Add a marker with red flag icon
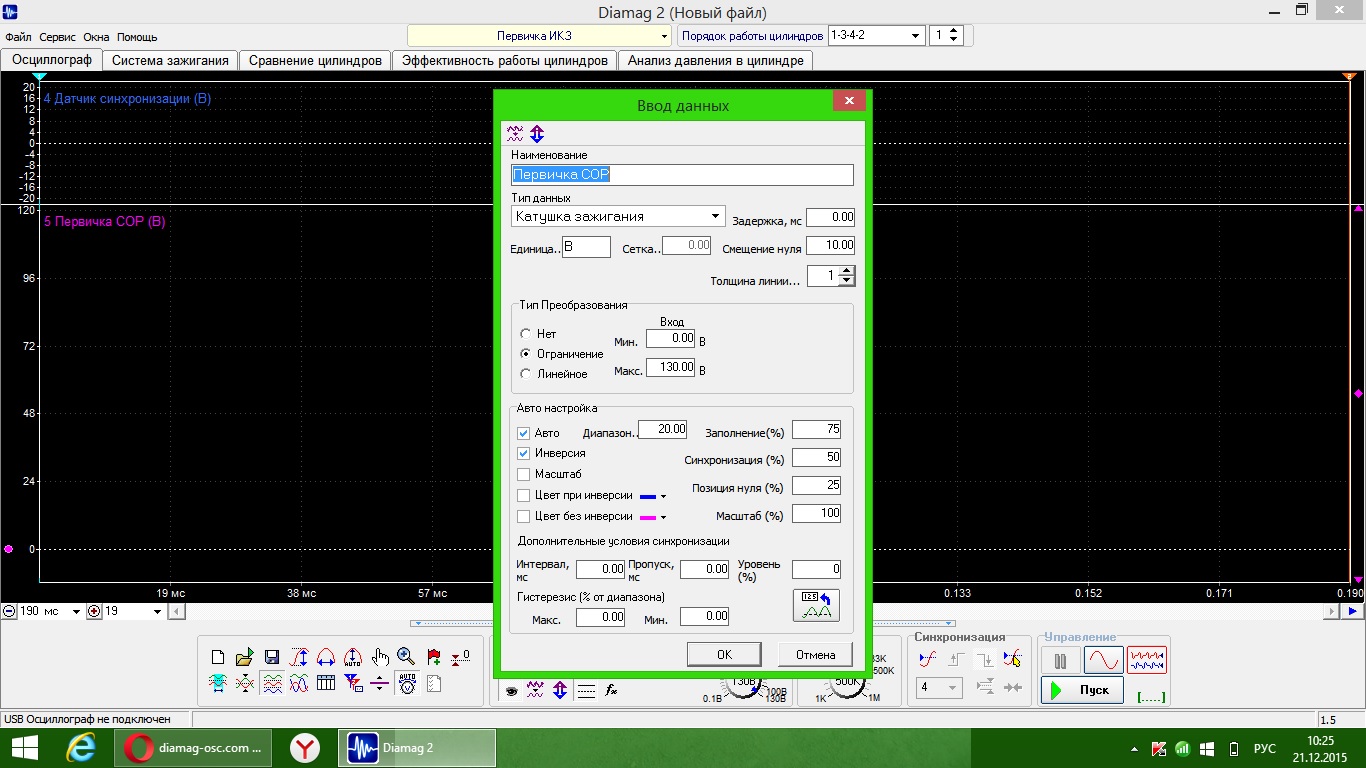The image size is (1366, 768). pos(434,657)
